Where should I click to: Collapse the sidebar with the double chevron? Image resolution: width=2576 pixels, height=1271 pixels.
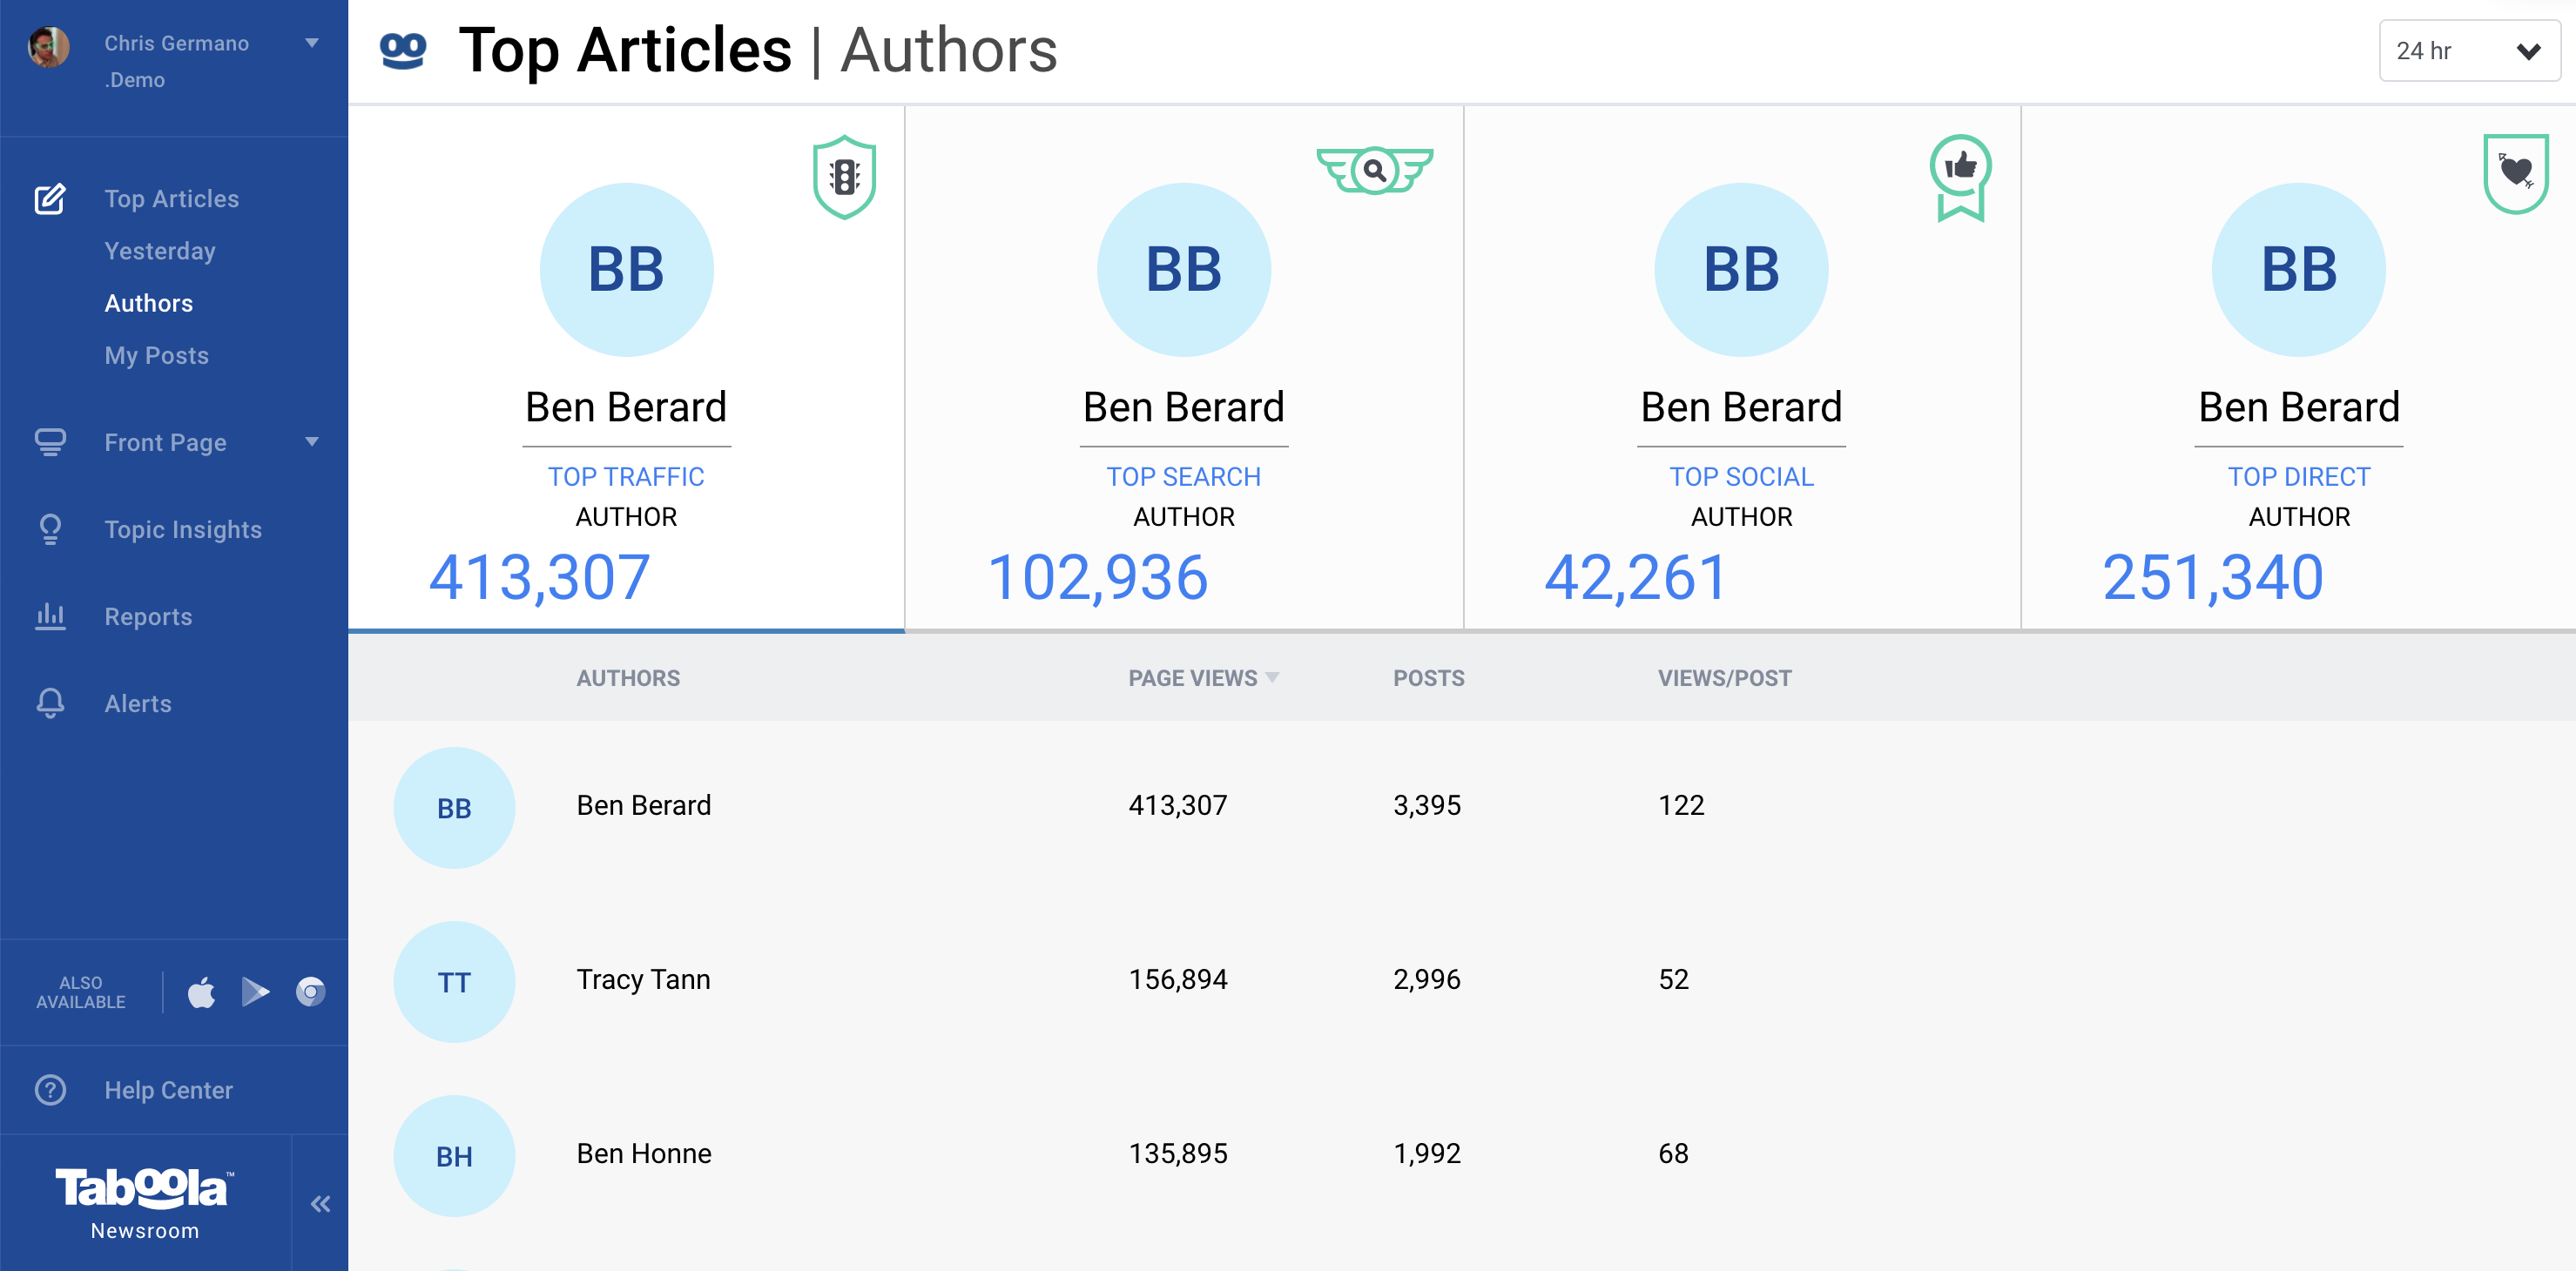click(x=320, y=1204)
